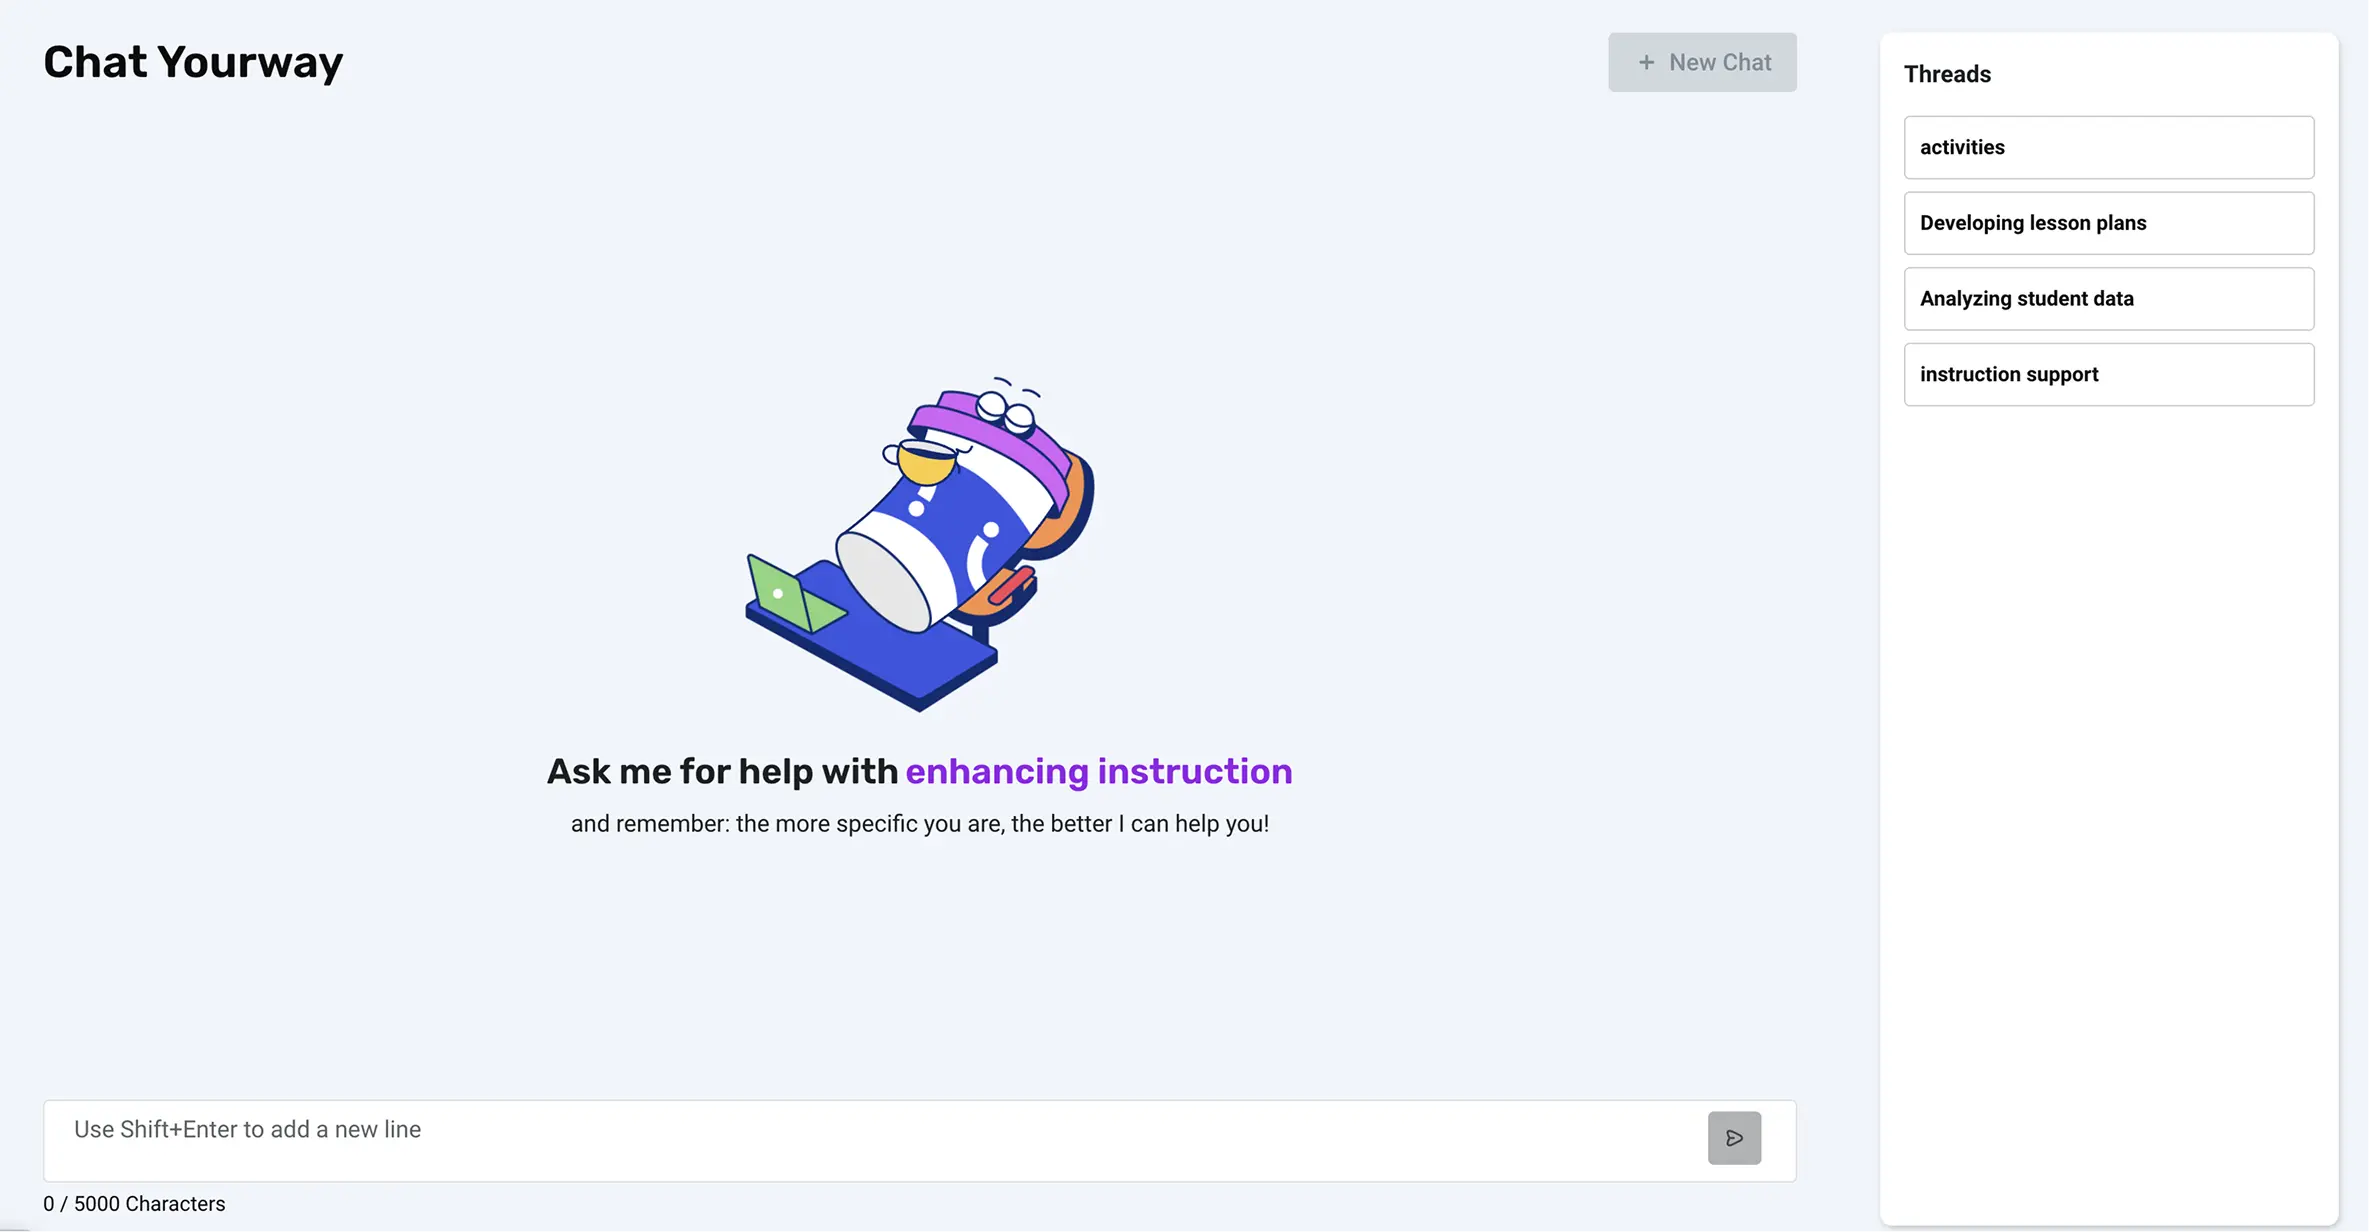
Task: Select the Analyzing student data thread
Action: click(x=2108, y=298)
